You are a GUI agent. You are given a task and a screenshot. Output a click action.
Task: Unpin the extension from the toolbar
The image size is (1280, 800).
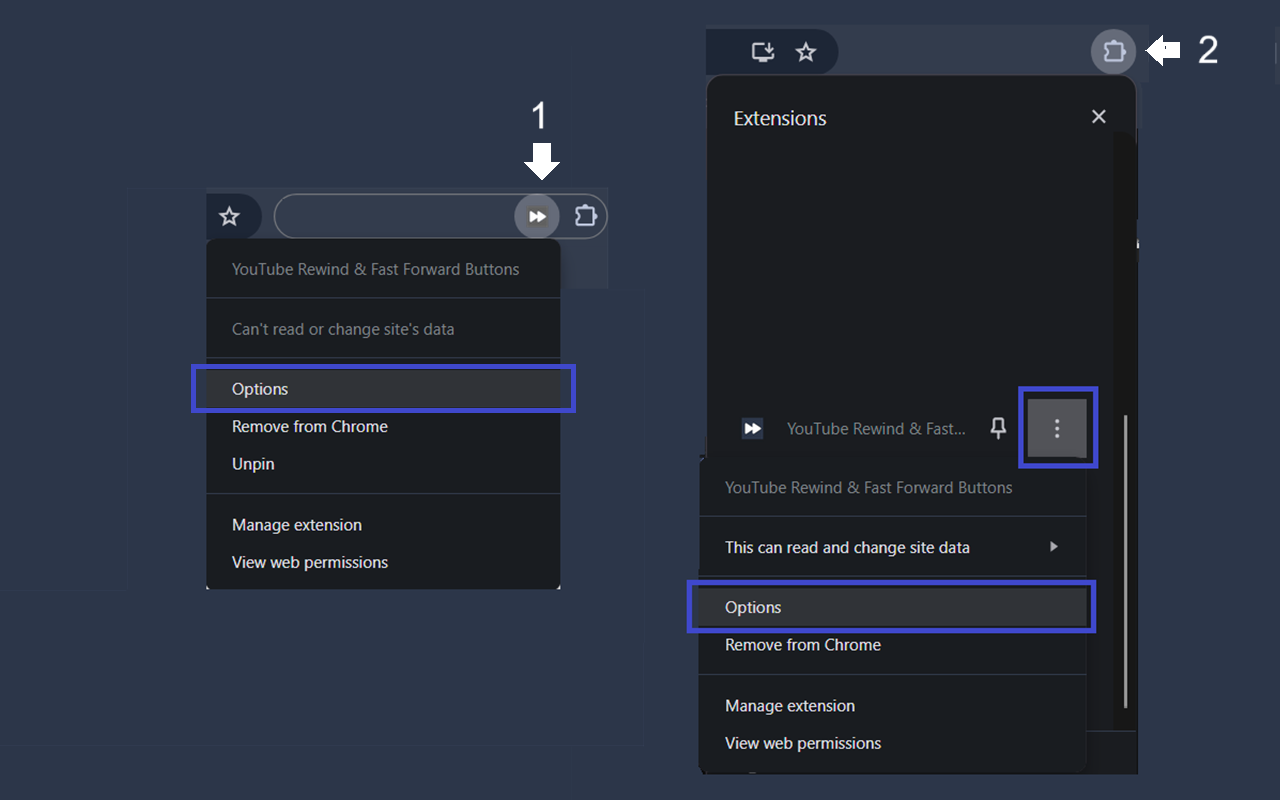253,464
